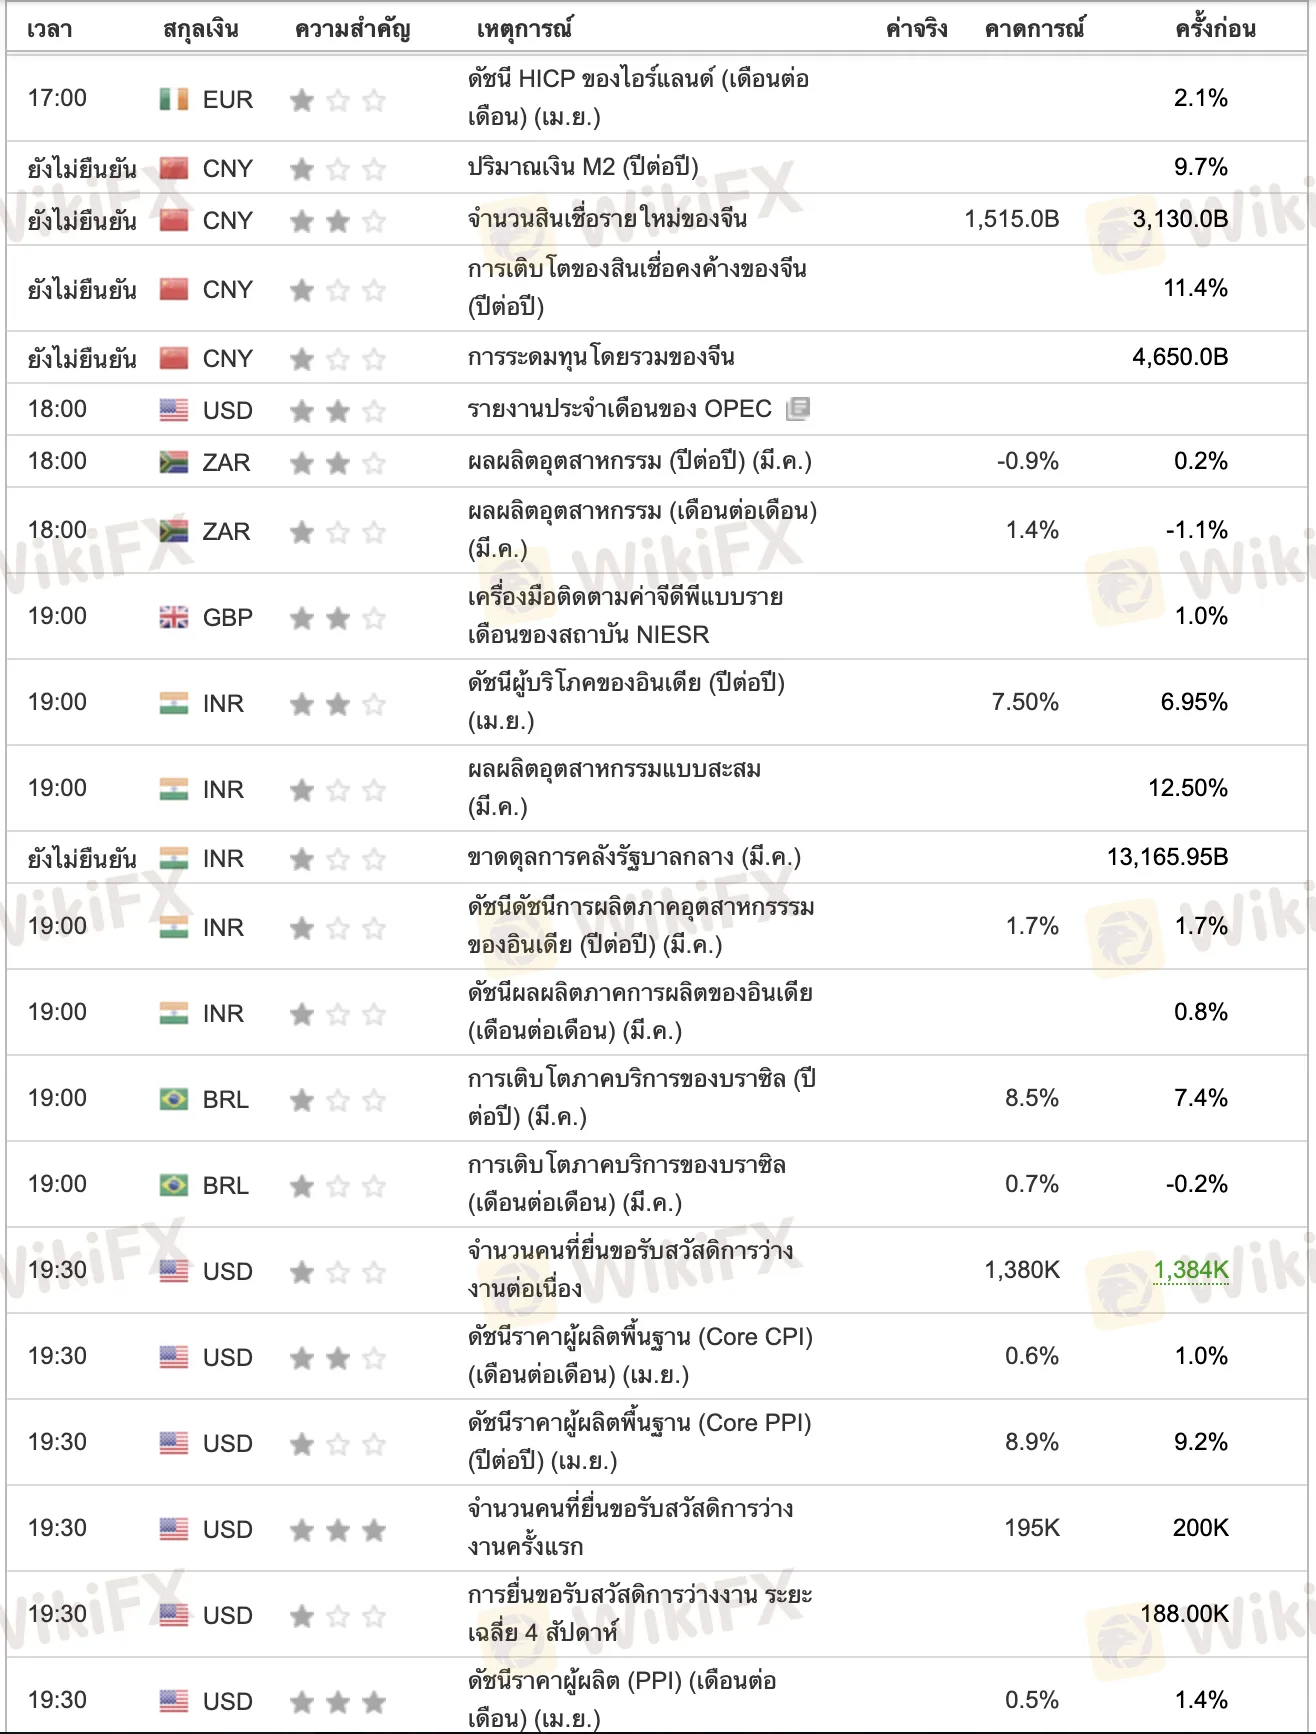Open the document icon next to the OPEC report
Image resolution: width=1316 pixels, height=1734 pixels.
tap(798, 408)
